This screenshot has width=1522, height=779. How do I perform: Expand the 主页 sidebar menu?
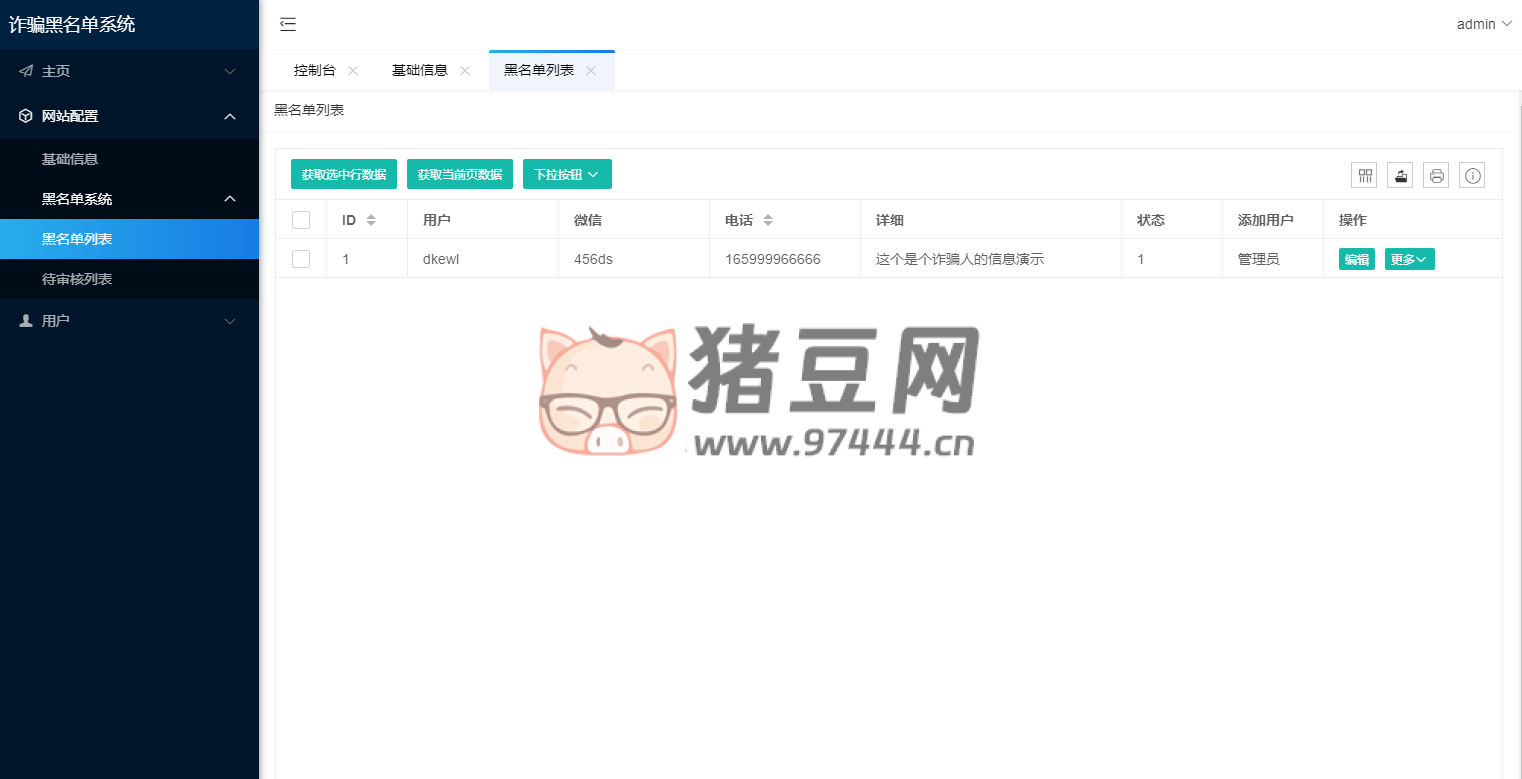(129, 71)
